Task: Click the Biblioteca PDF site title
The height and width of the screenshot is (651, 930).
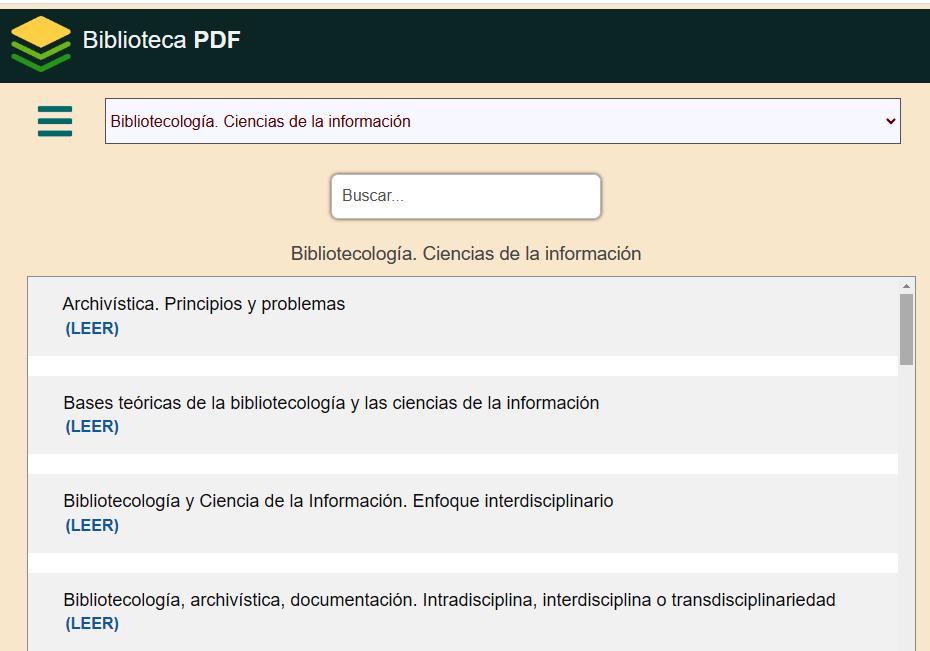Action: click(x=161, y=40)
